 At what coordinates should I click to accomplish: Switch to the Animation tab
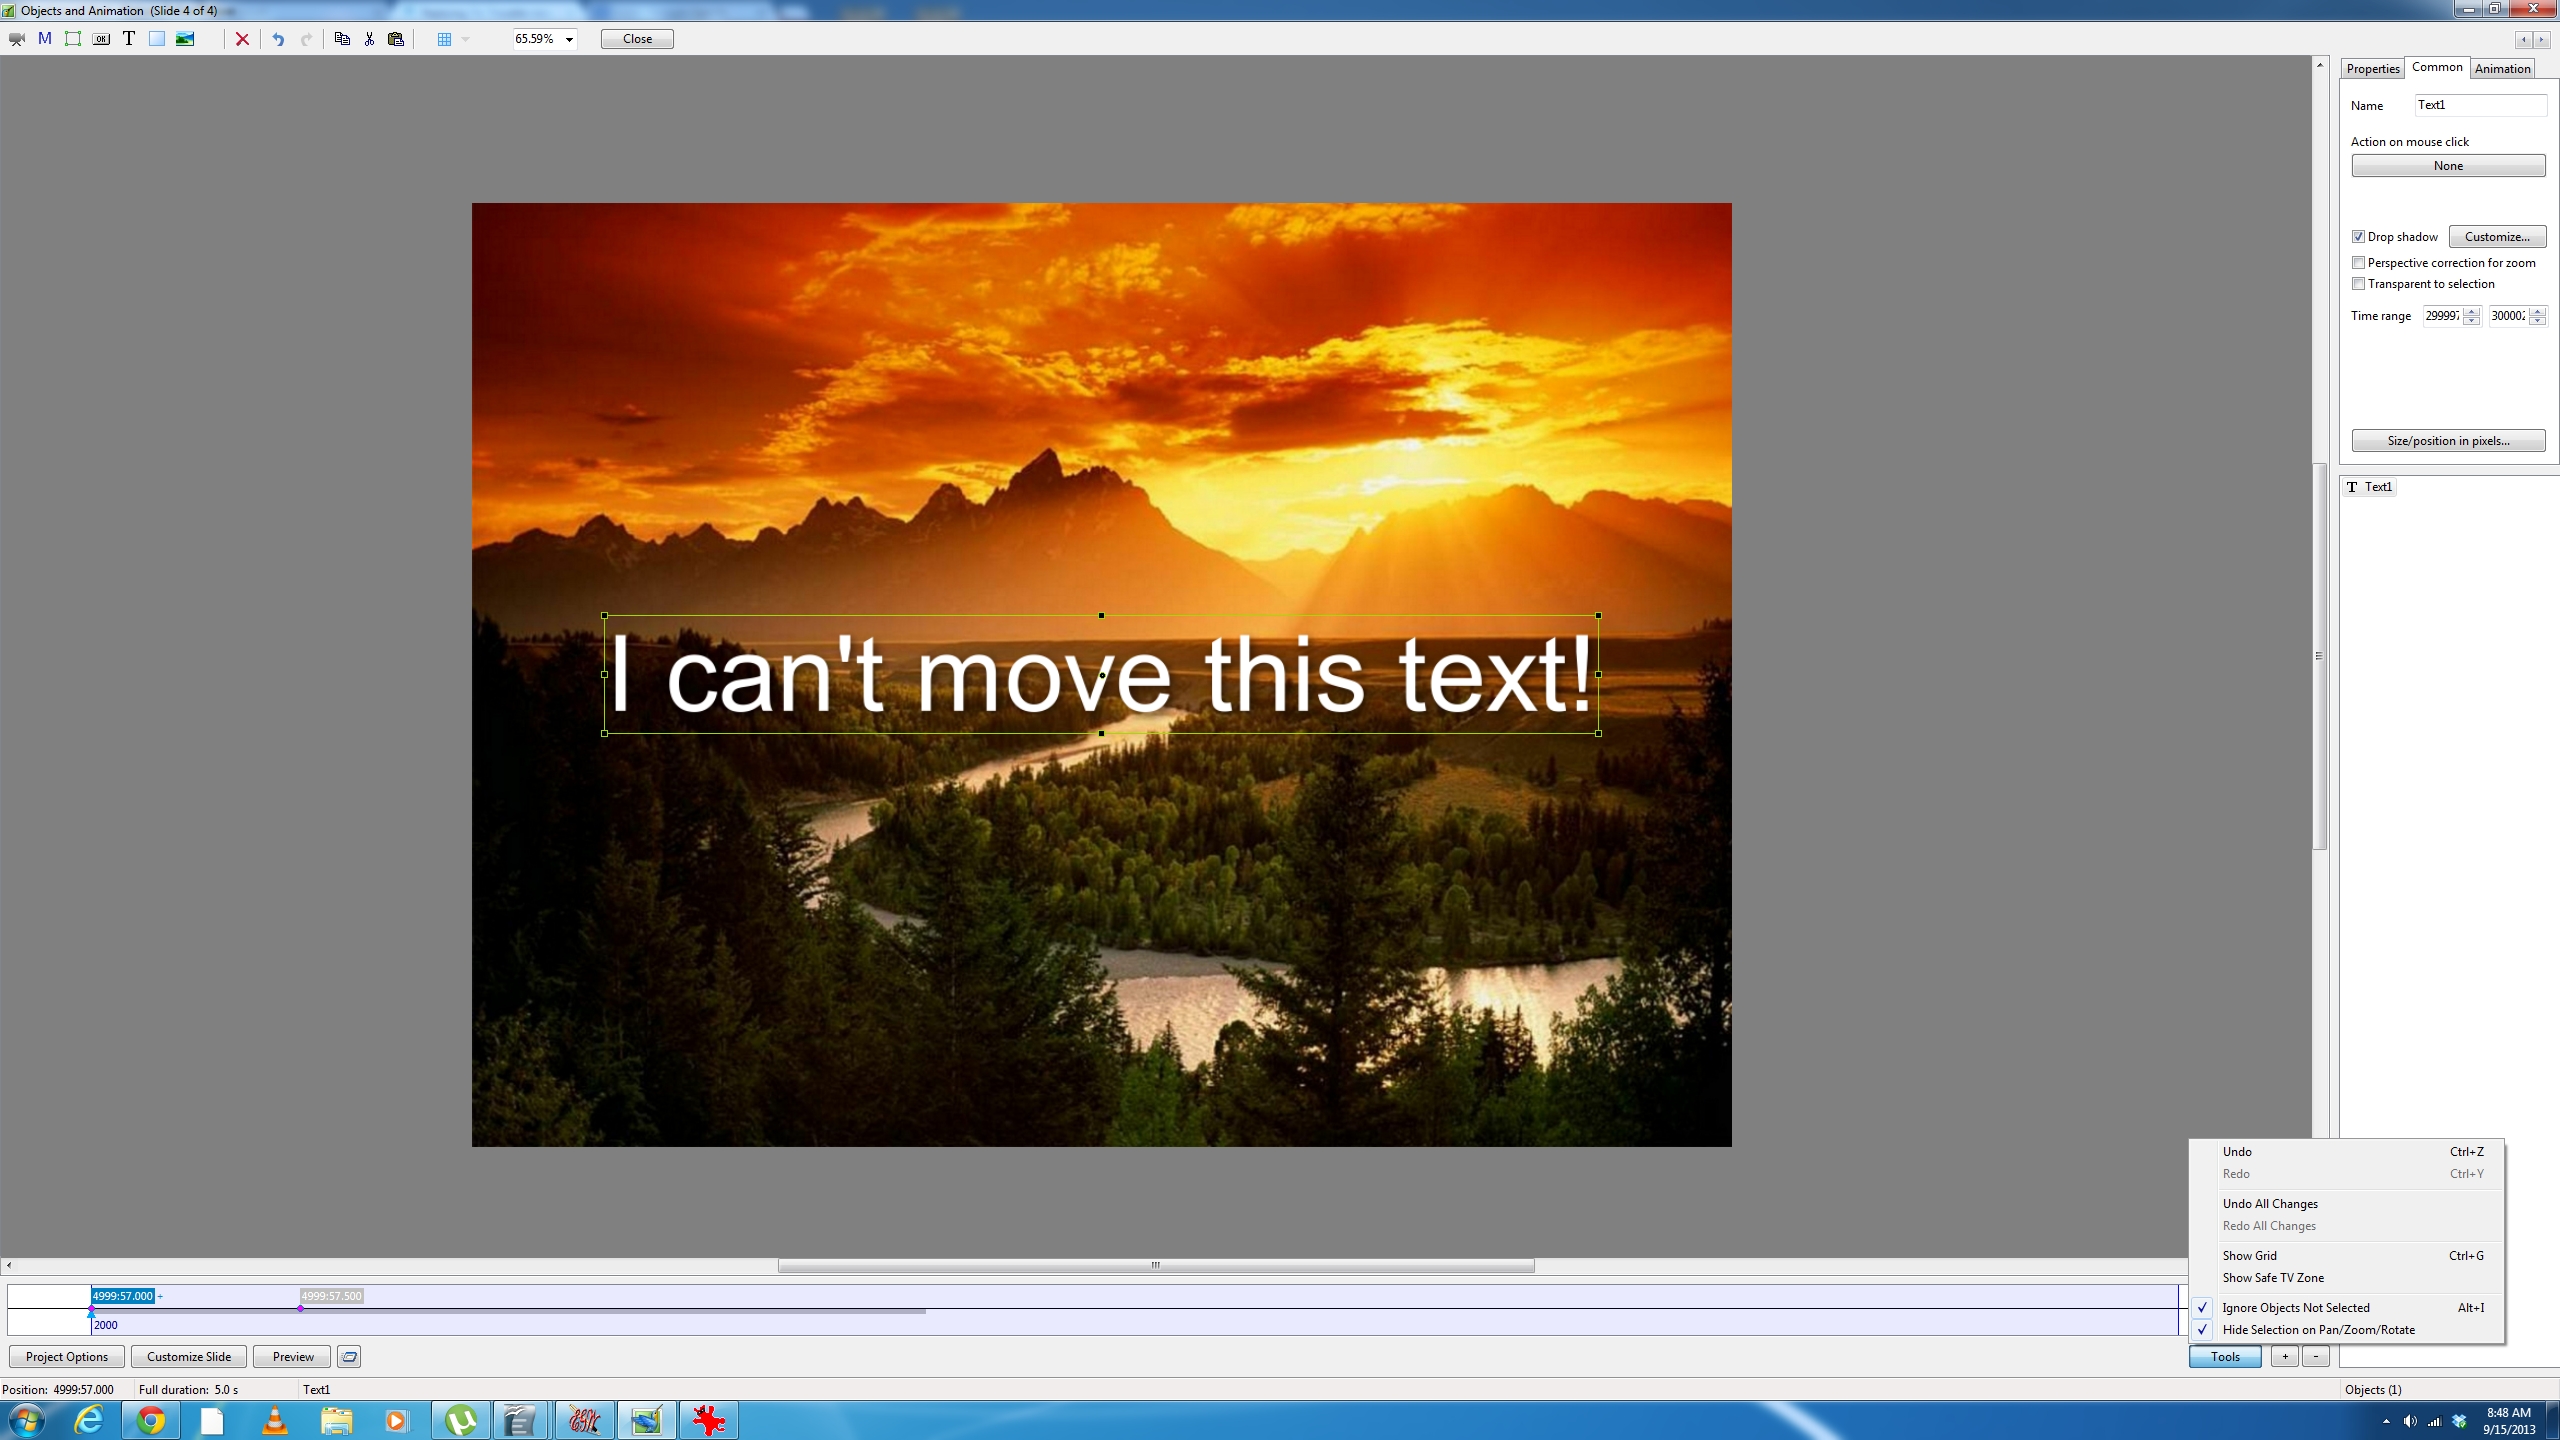pyautogui.click(x=2501, y=68)
